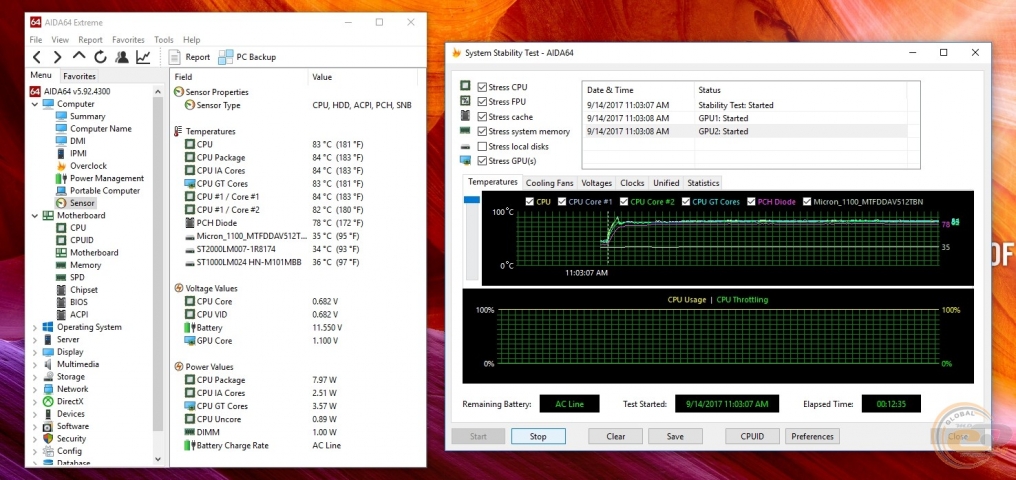Expand the Display tree node

click(34, 352)
